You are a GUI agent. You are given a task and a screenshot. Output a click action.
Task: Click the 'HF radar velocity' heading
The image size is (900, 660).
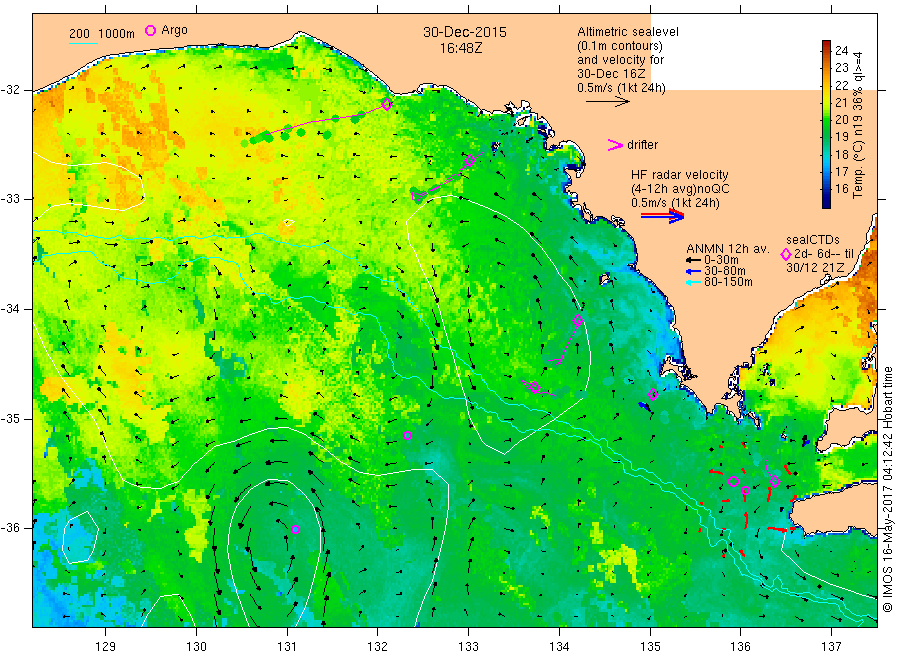click(680, 174)
